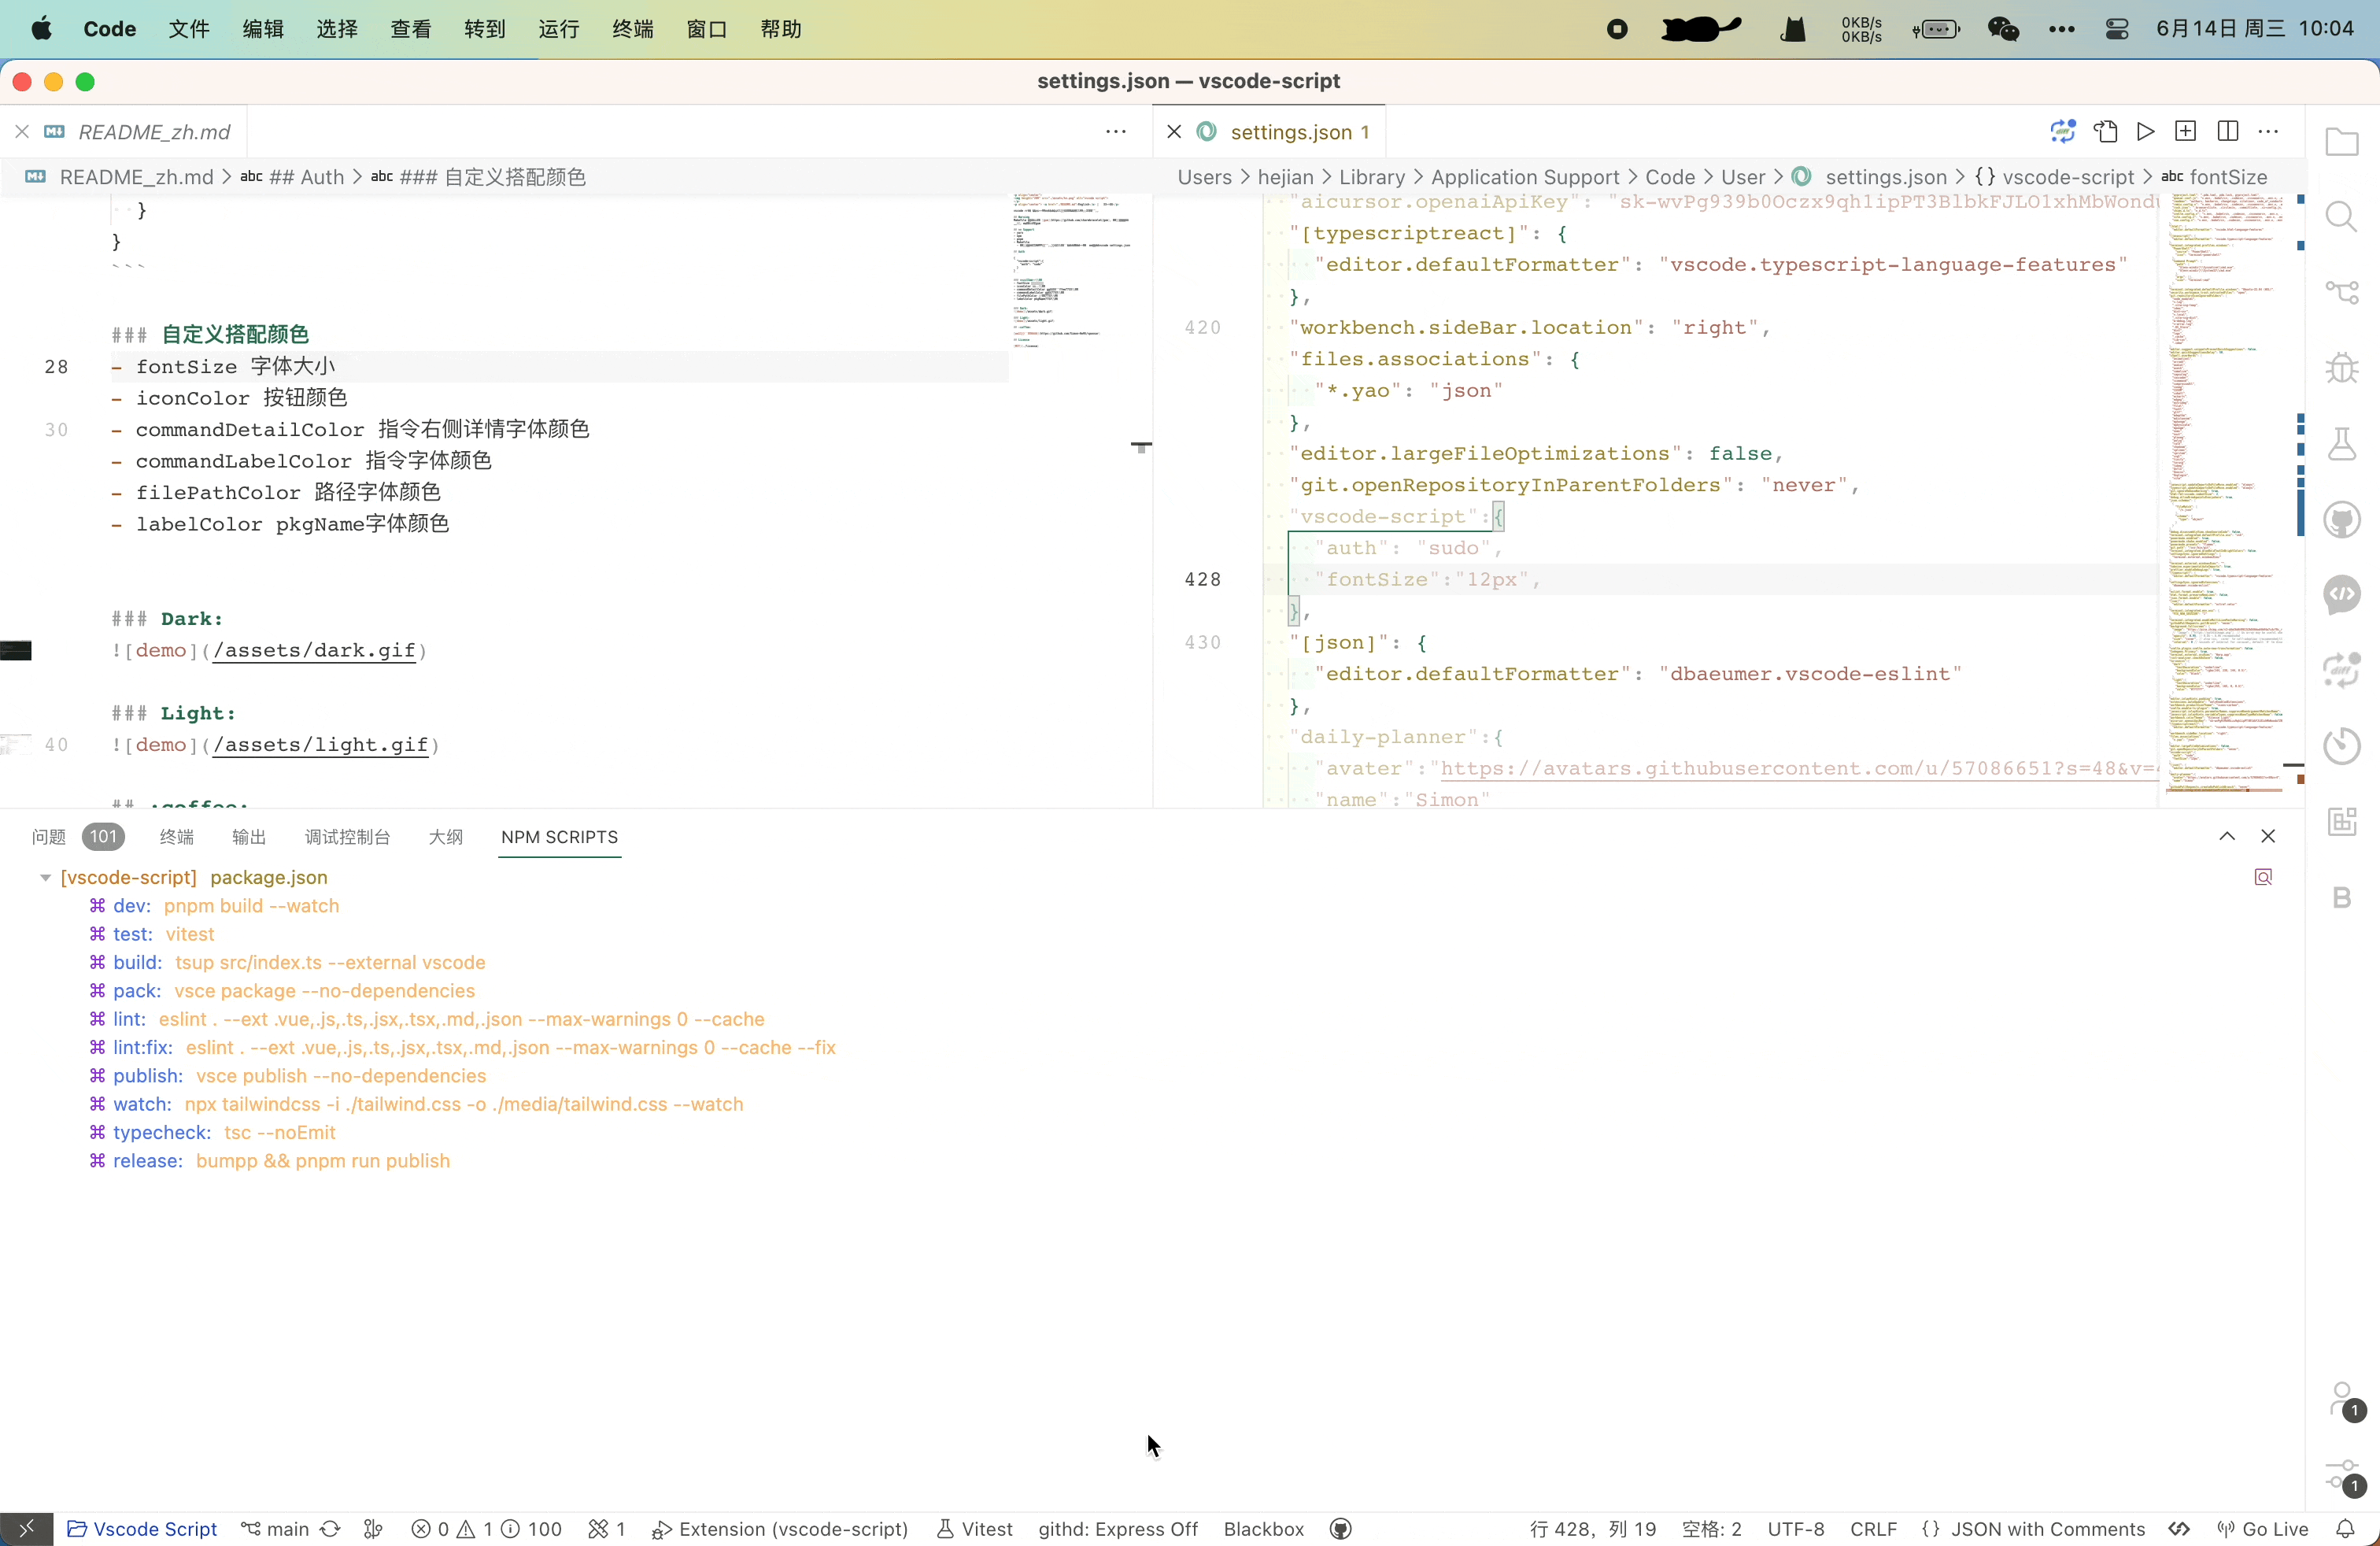Change indentation 空格: 2 in status bar

point(1712,1529)
